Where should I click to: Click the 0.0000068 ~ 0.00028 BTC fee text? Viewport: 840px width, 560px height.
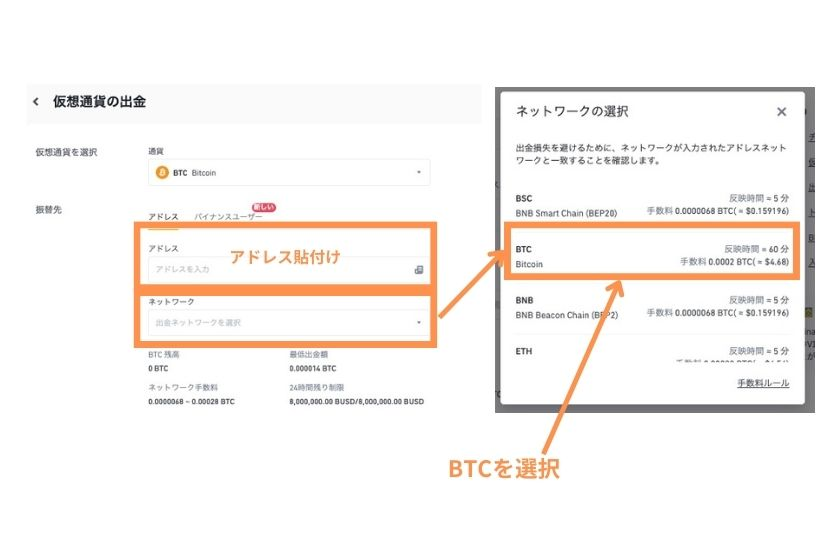point(191,401)
